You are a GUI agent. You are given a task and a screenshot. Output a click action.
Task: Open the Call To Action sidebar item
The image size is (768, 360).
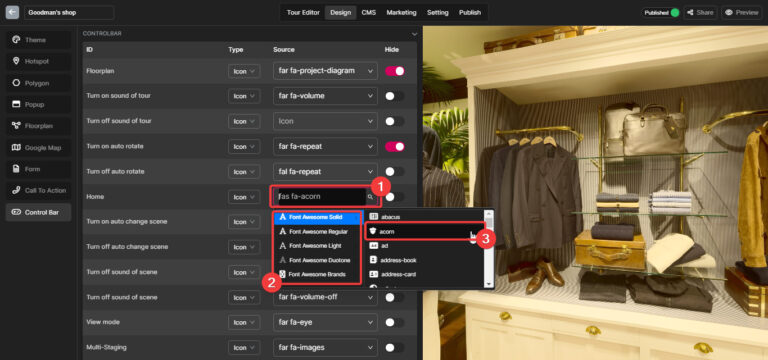pyautogui.click(x=38, y=191)
